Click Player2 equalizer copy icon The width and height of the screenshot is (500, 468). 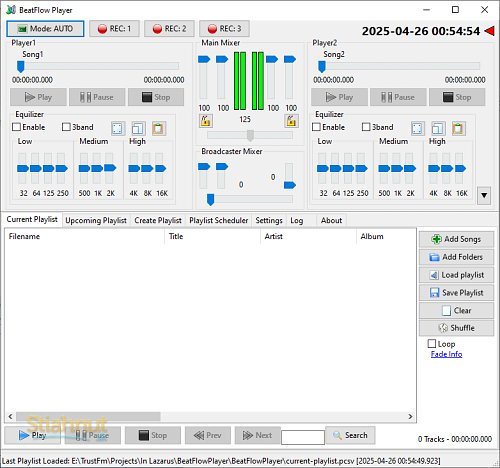click(438, 128)
